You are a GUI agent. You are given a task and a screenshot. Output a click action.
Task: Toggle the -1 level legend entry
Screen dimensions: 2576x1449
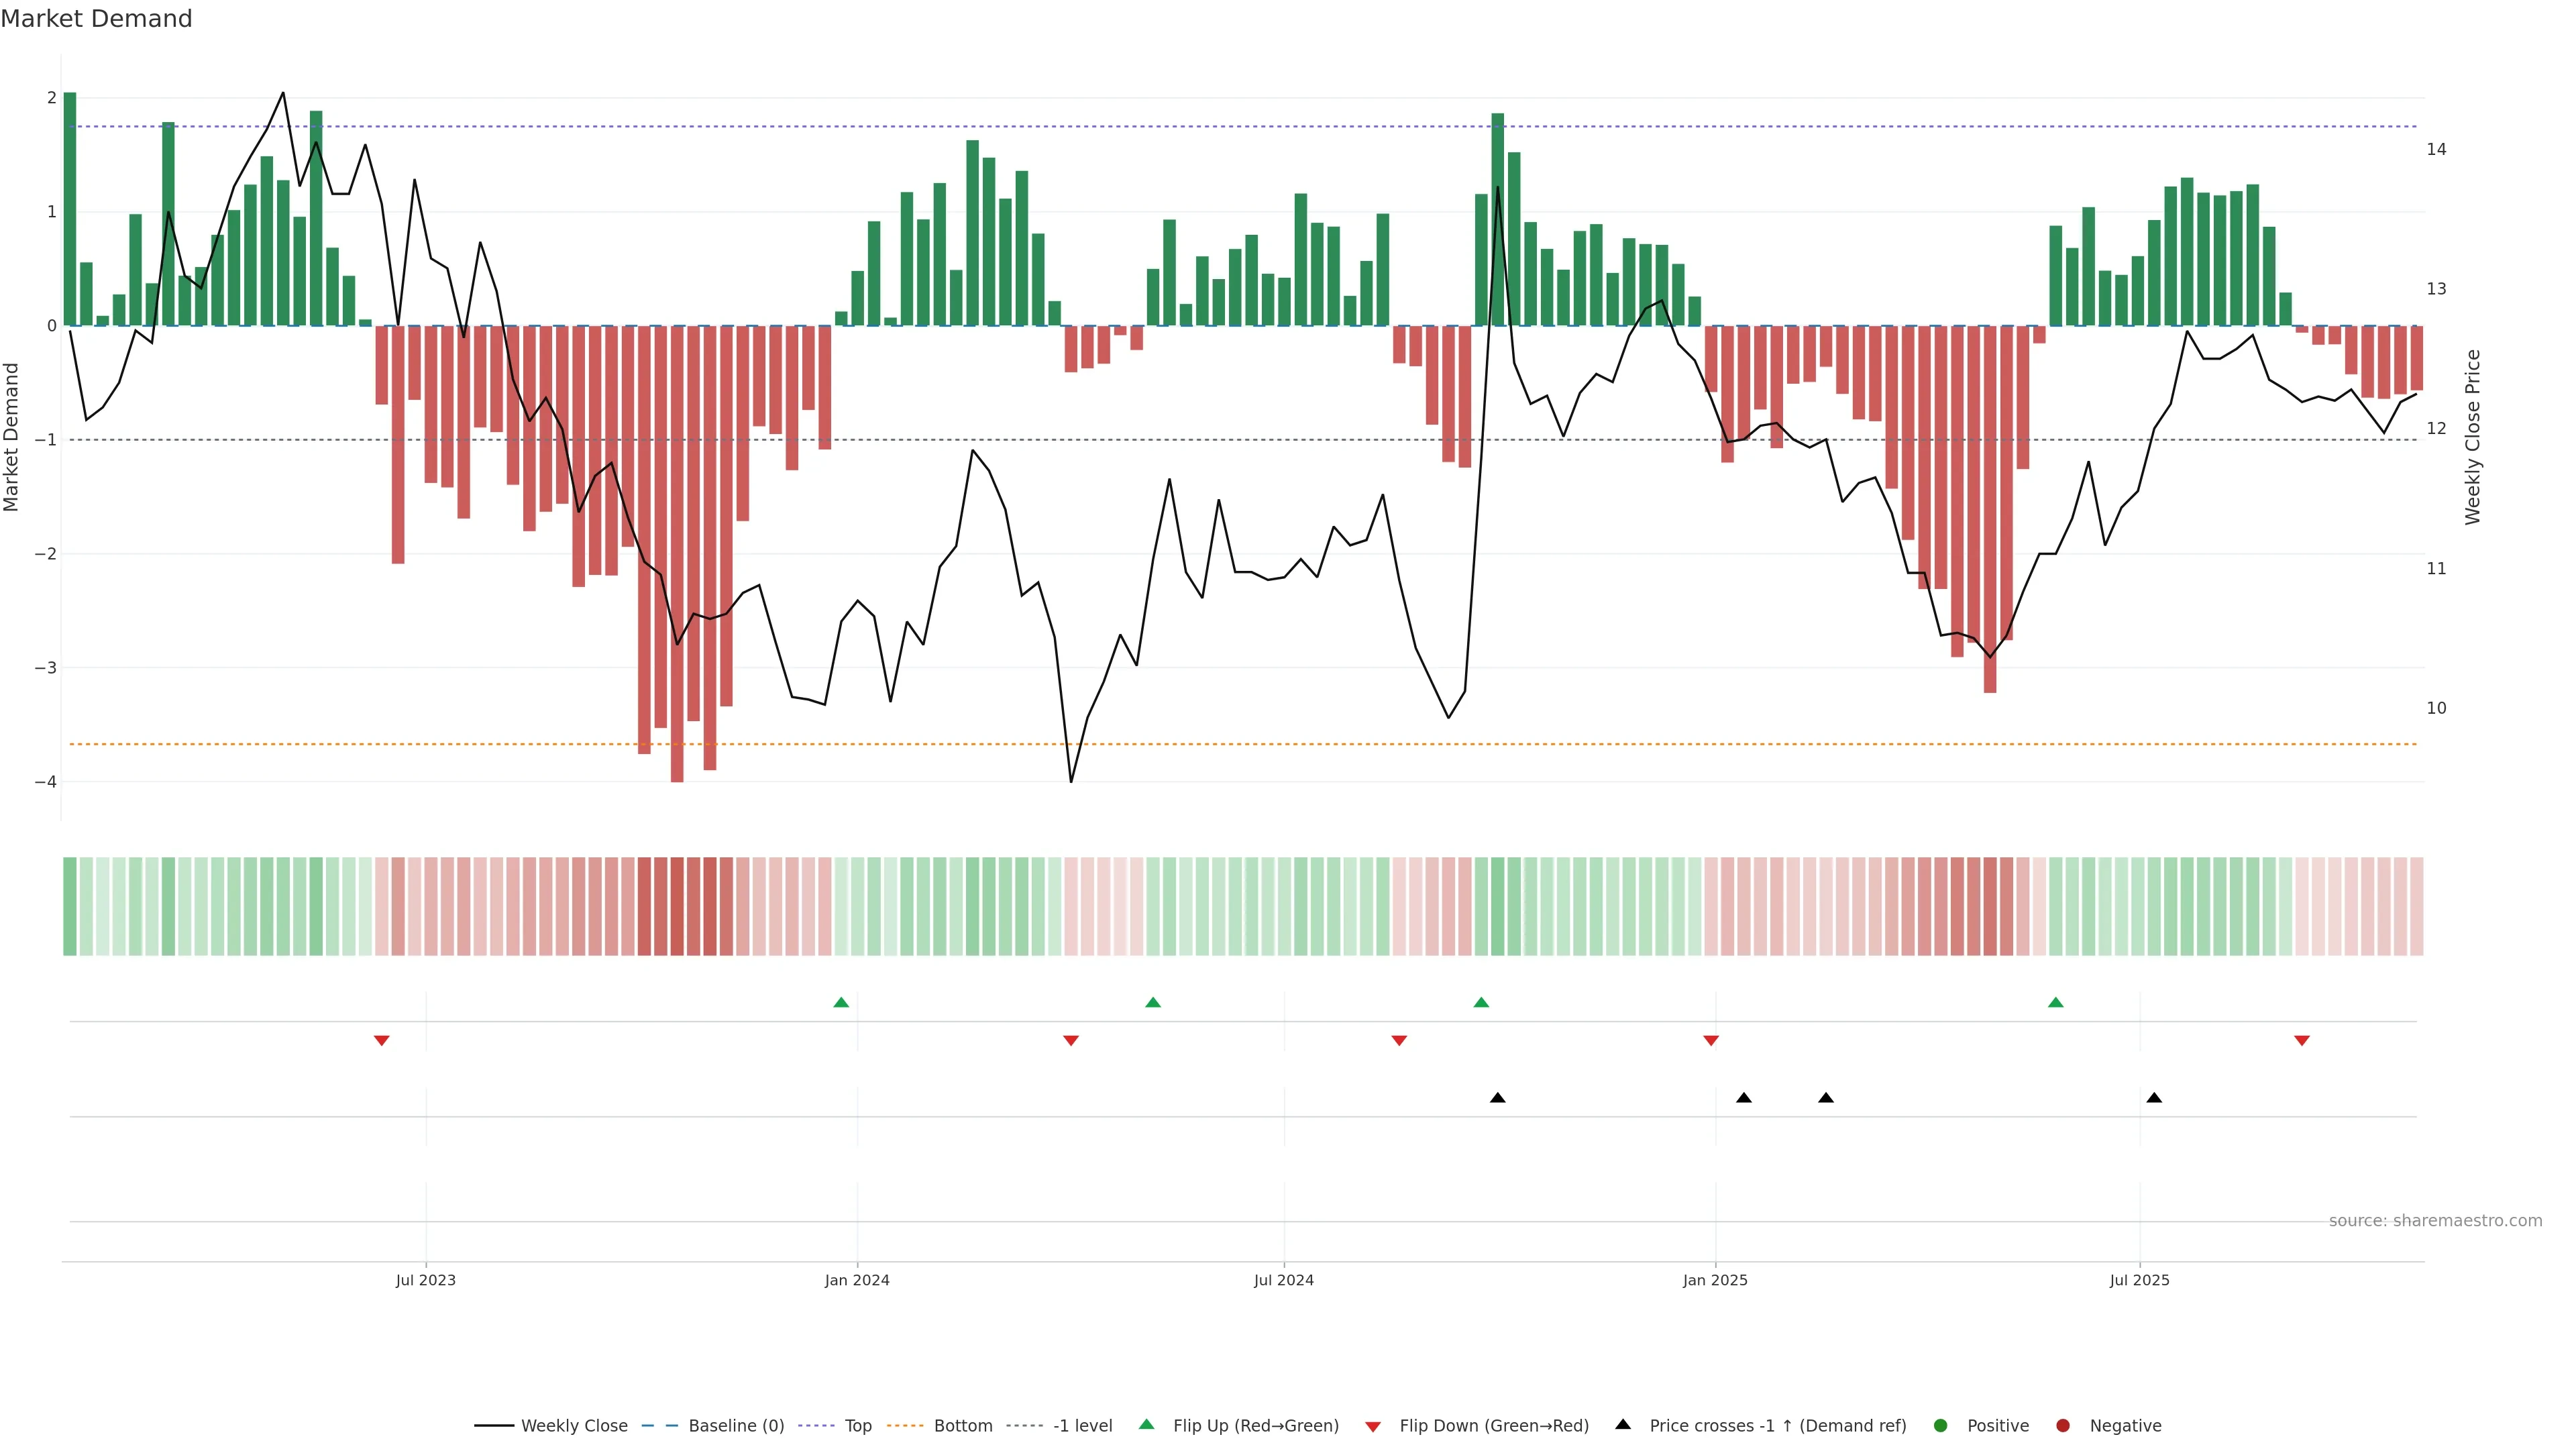[x=1082, y=1425]
